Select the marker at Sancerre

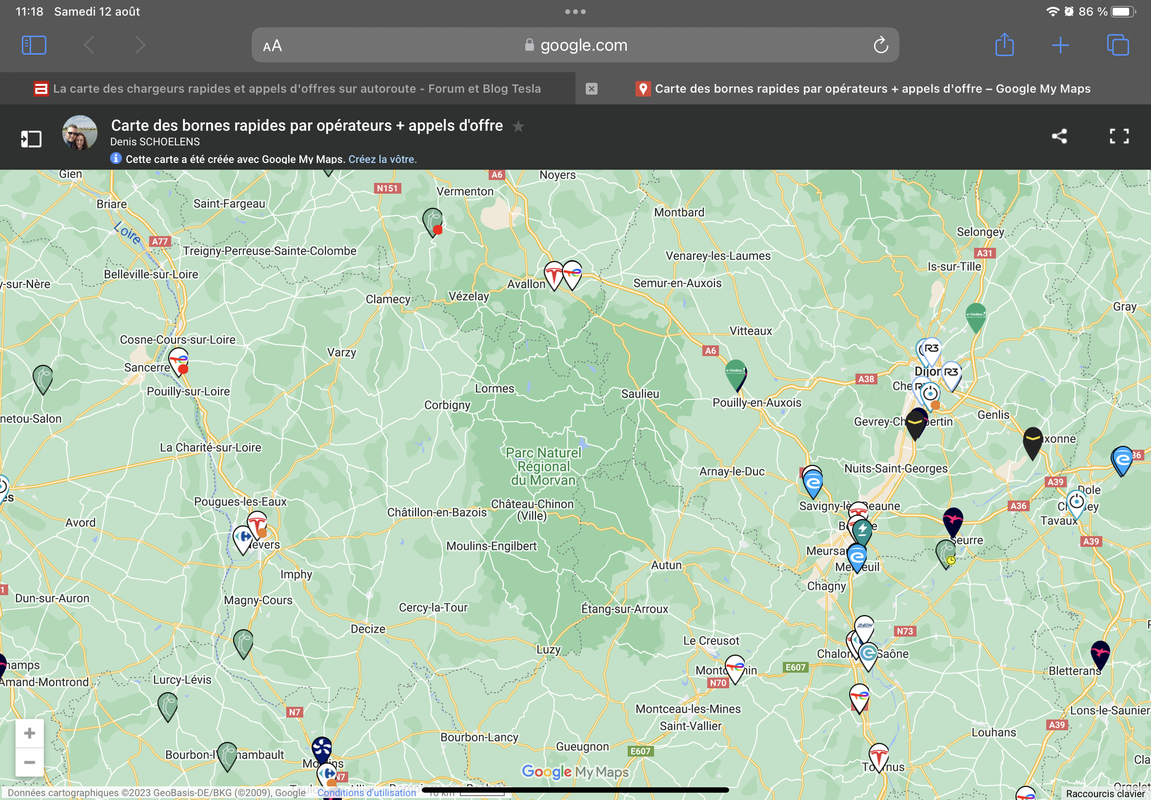pos(178,363)
